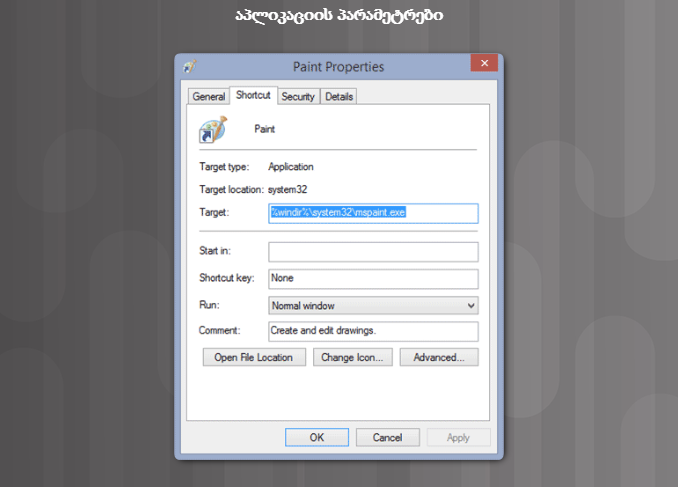The image size is (678, 487).
Task: Click inside the Target path field
Action: 373,213
